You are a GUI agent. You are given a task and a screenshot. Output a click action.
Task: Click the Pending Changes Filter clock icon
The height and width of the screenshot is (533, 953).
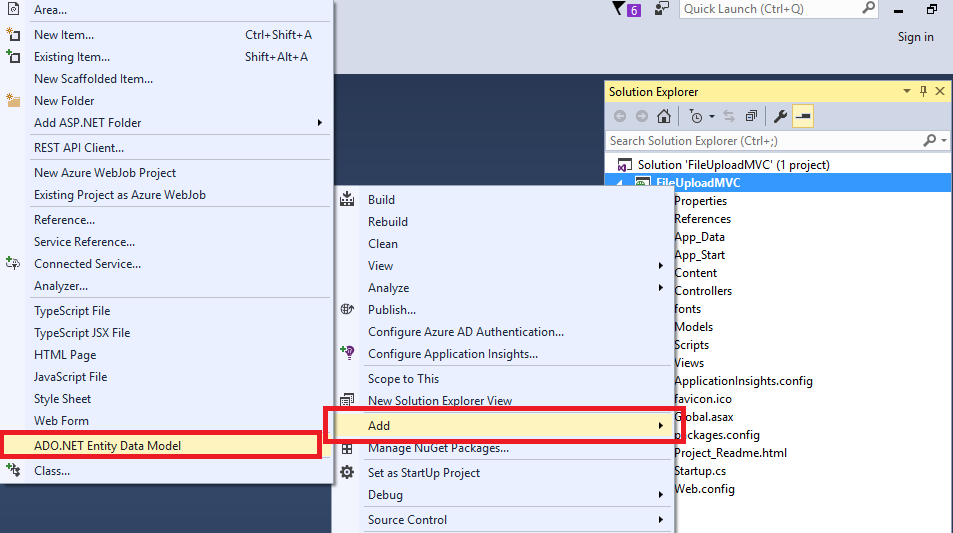[696, 116]
